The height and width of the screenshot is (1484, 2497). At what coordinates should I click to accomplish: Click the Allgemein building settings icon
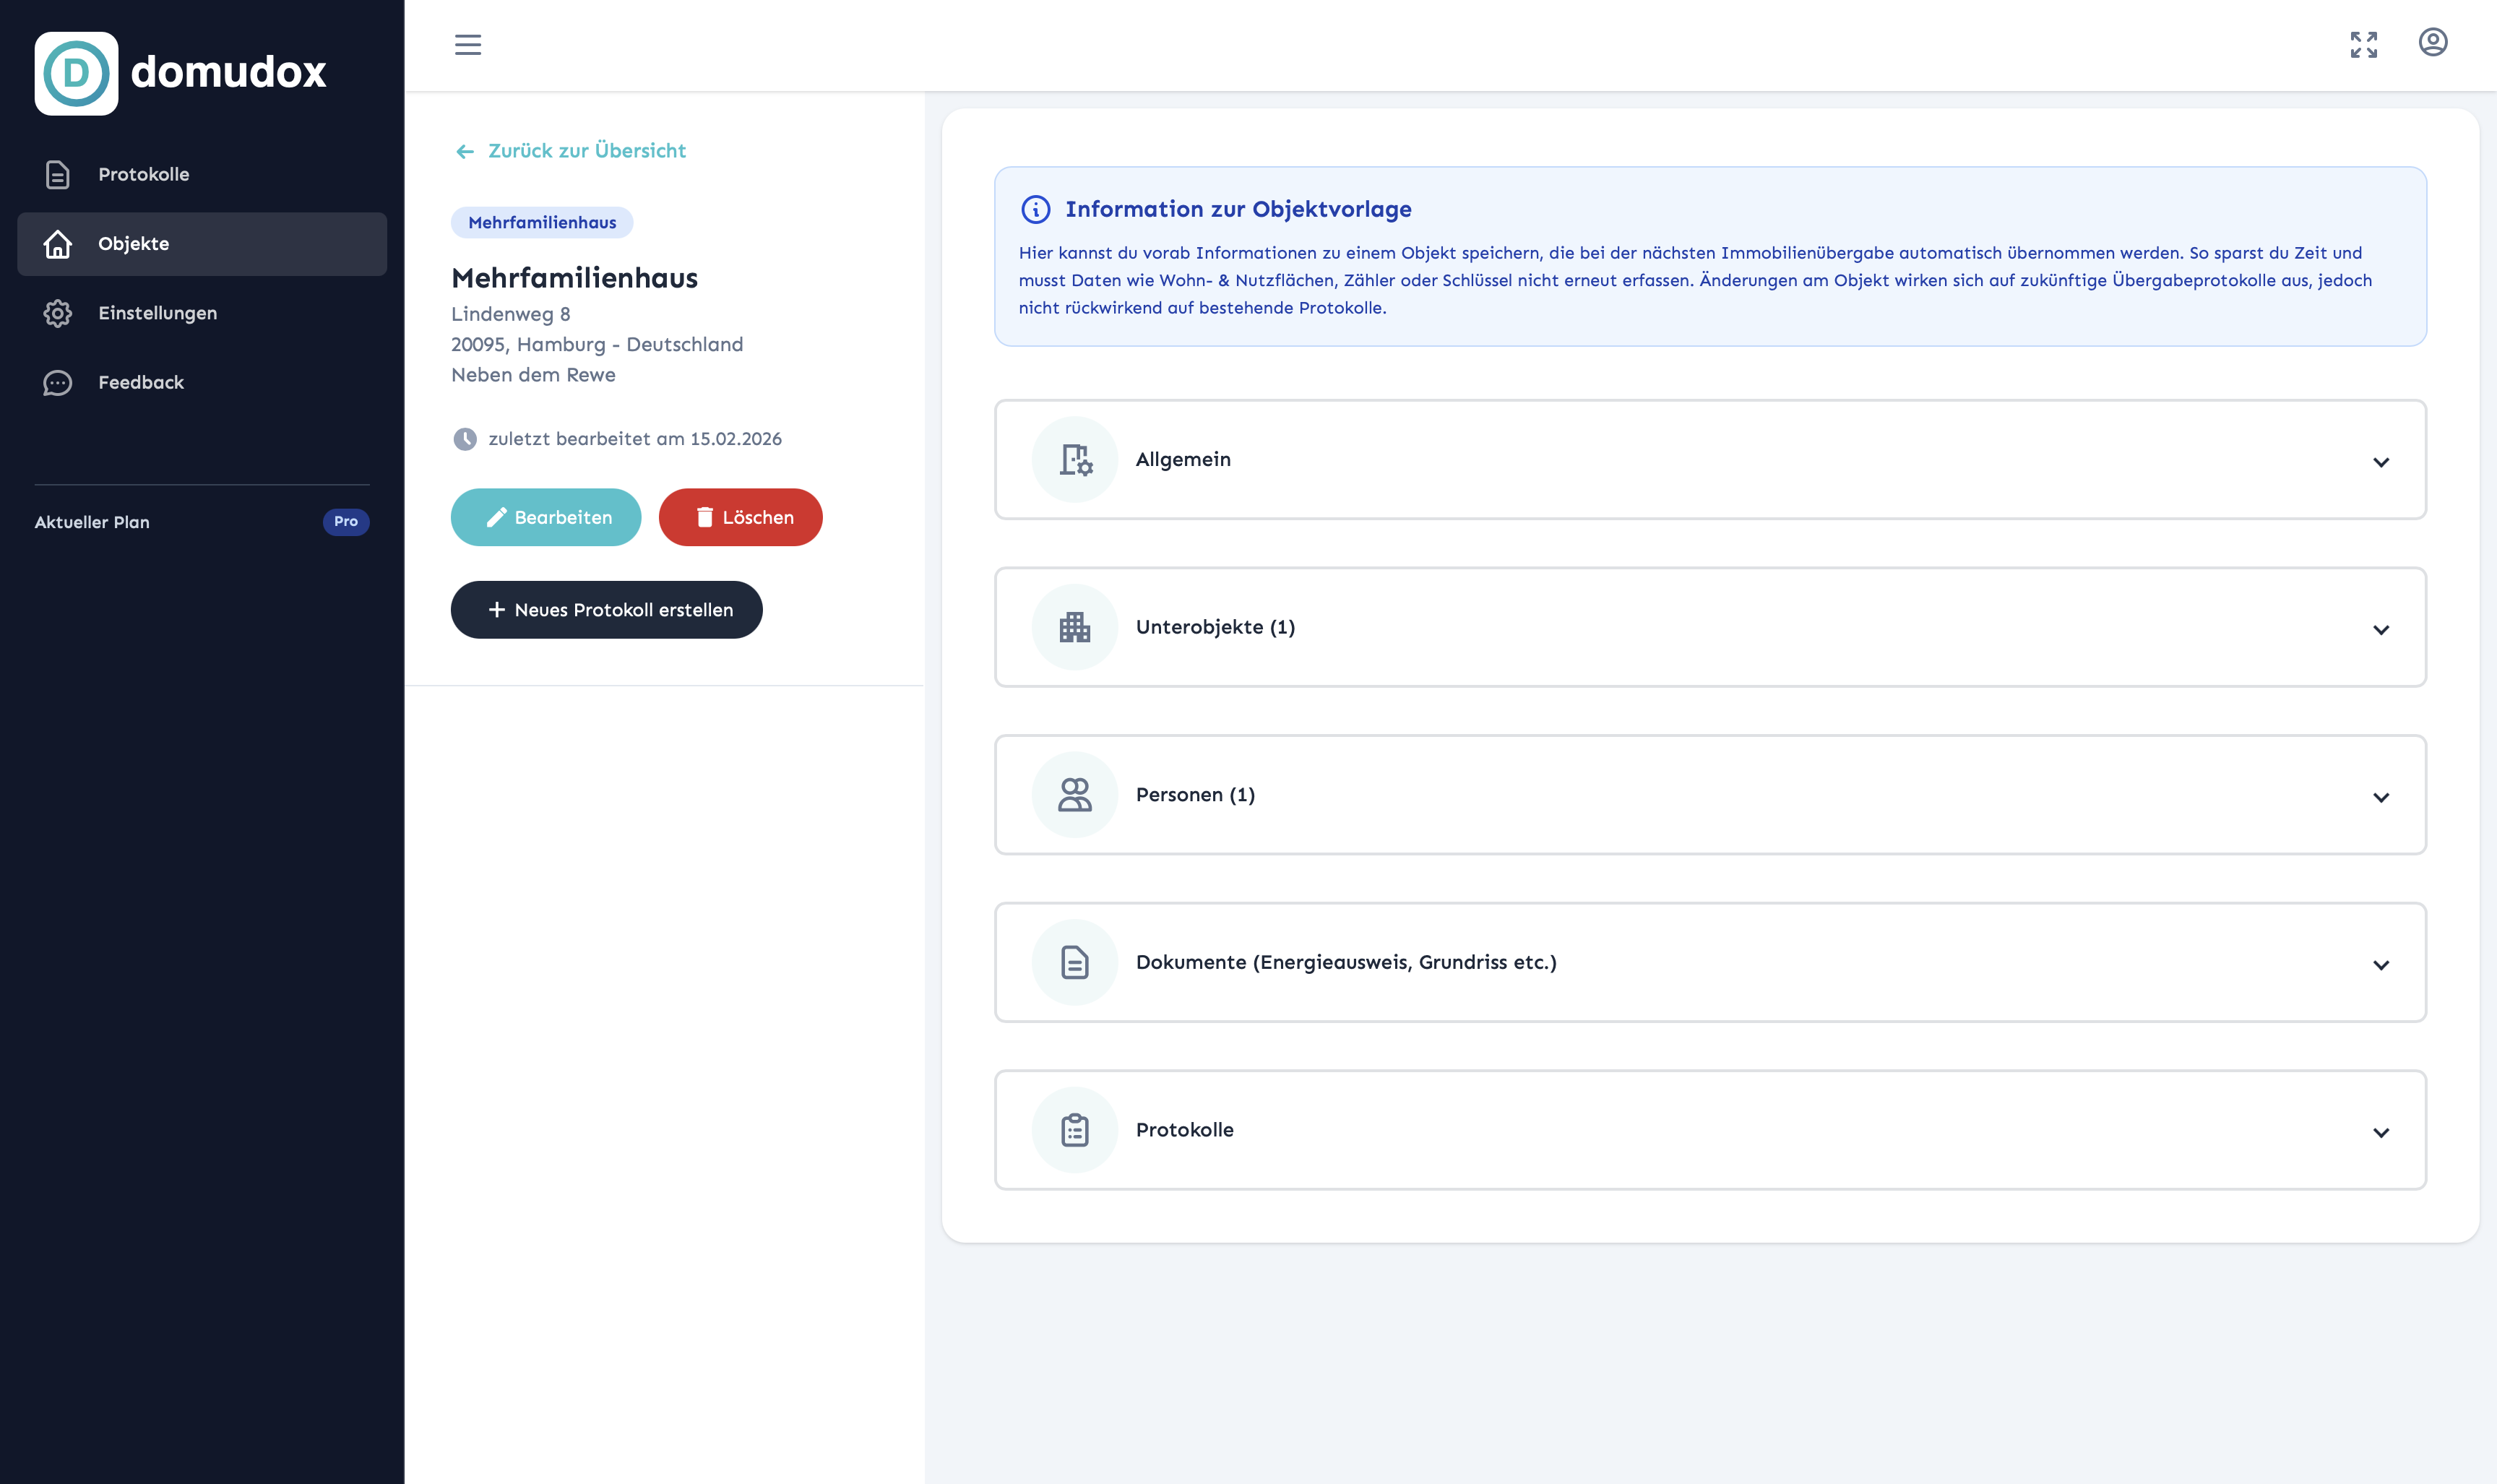1075,460
